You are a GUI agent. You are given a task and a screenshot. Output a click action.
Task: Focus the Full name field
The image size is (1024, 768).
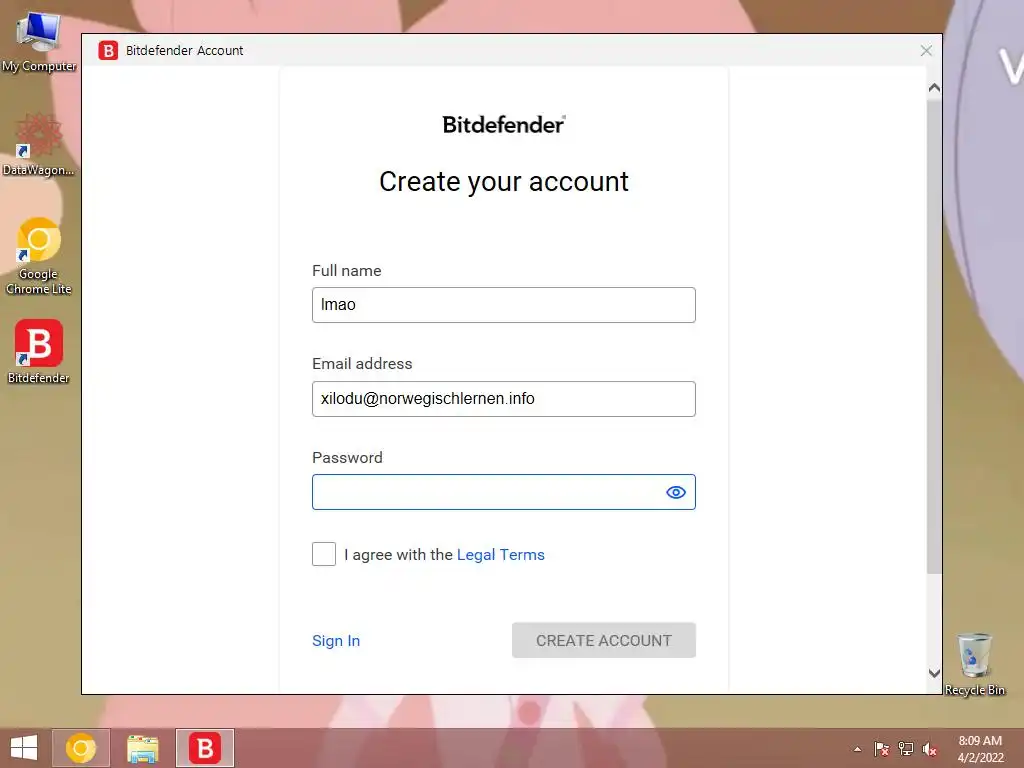point(504,305)
